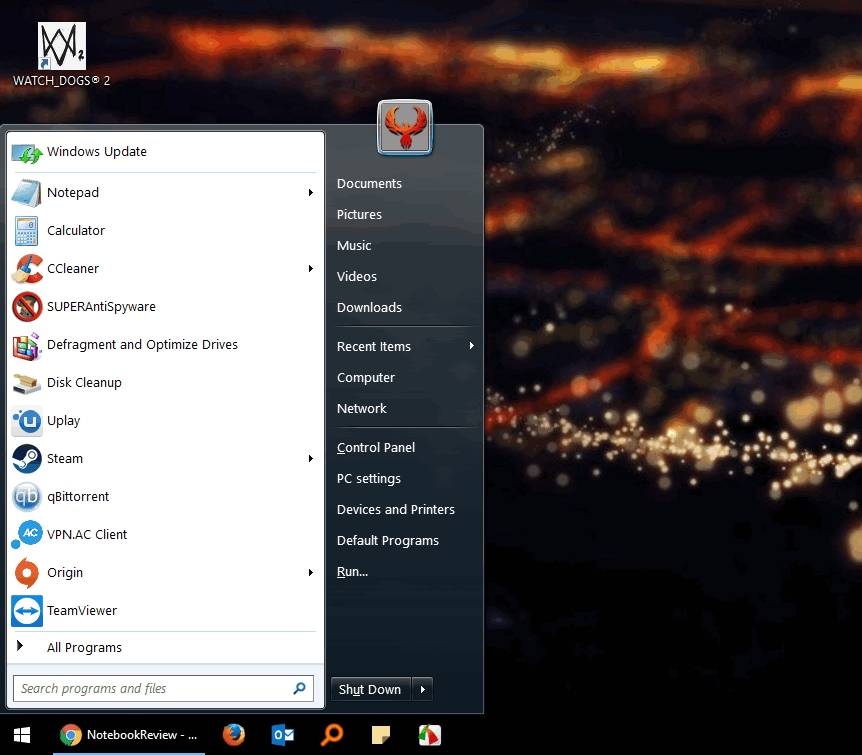Open Outlook from the taskbar
Viewport: 862px width, 755px height.
(283, 735)
